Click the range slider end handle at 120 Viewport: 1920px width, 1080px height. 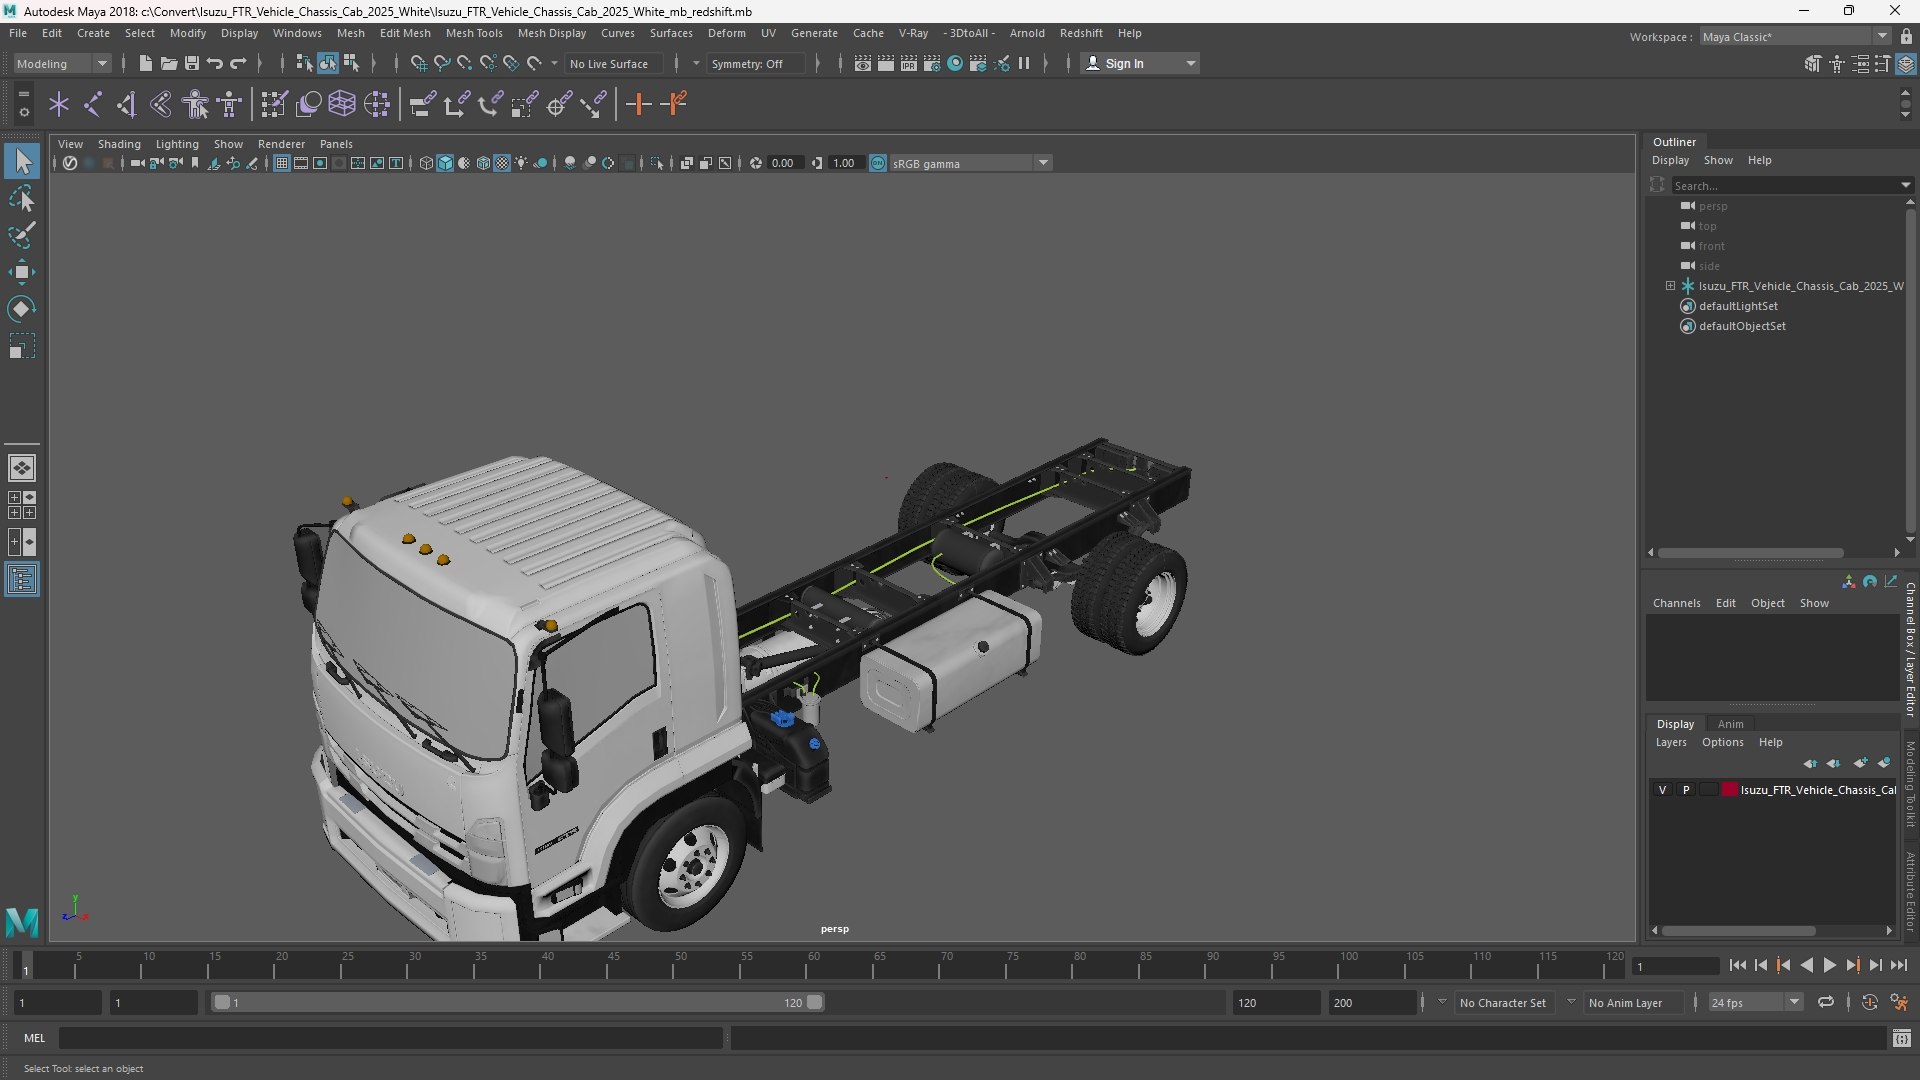pos(814,1002)
